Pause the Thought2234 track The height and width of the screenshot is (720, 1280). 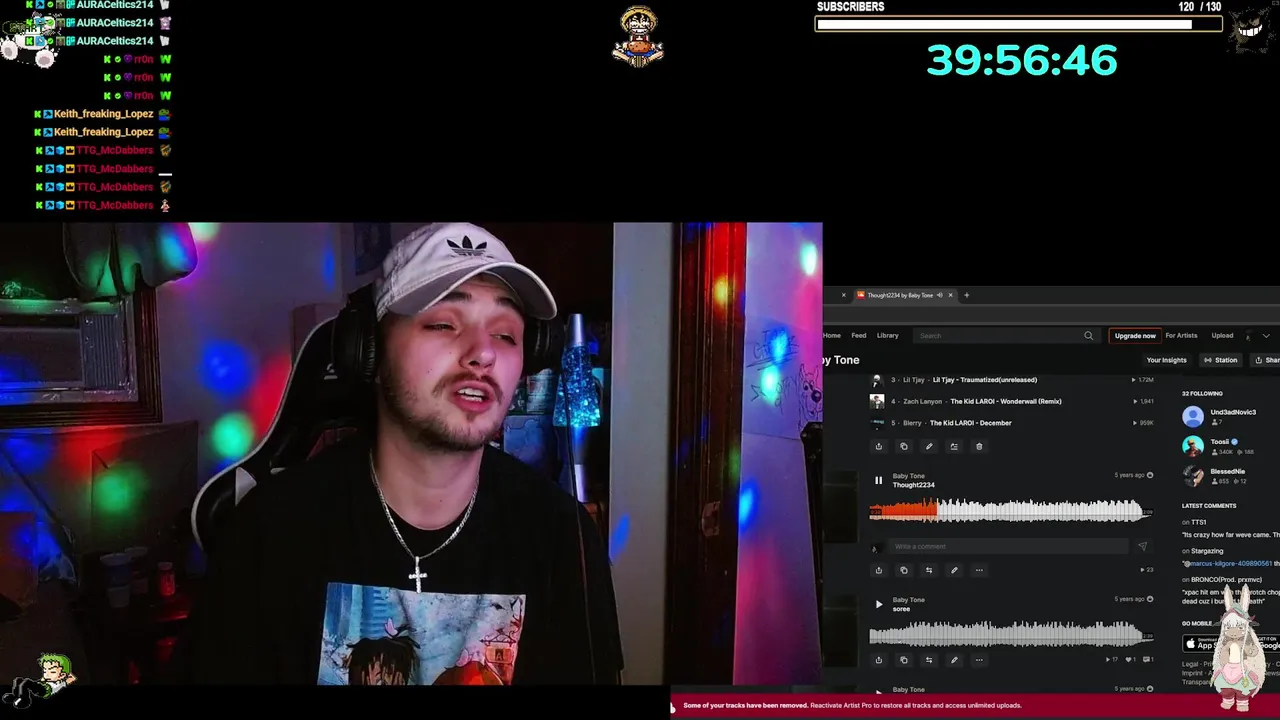[x=878, y=480]
